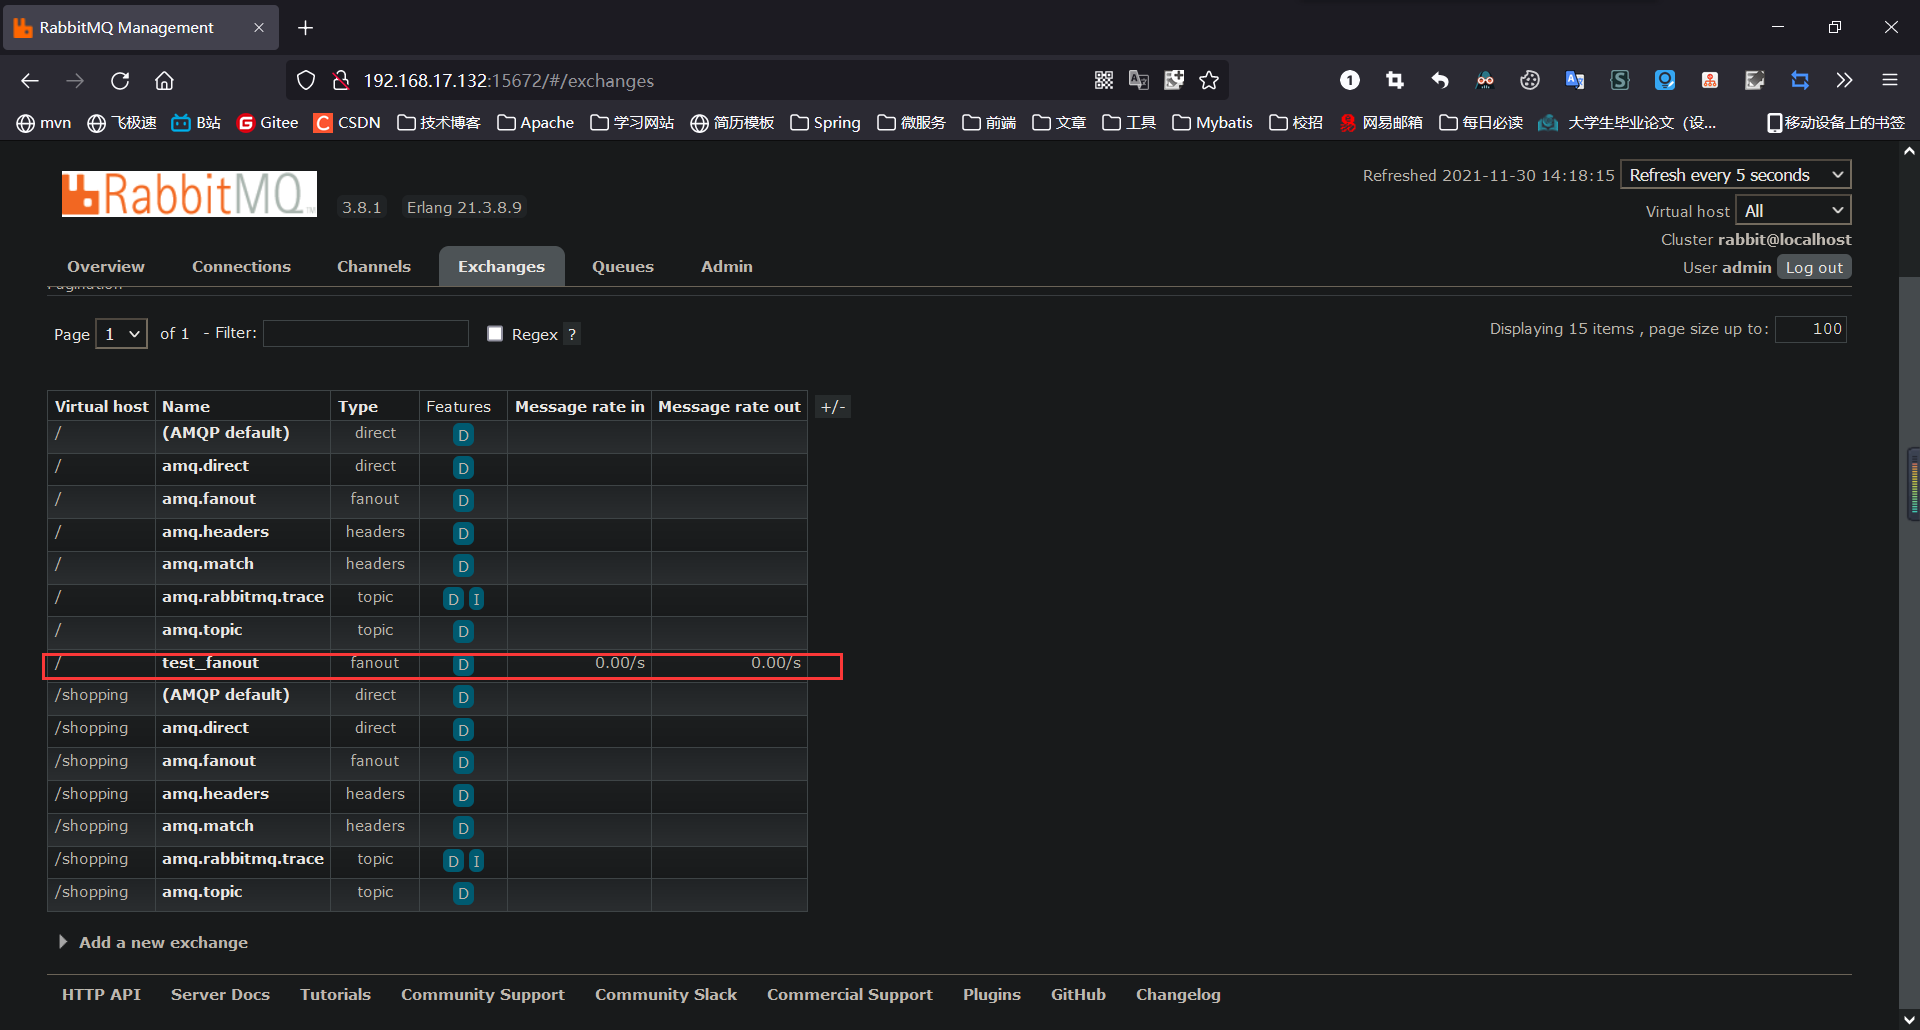Click the undo arrow extension icon
The image size is (1920, 1030).
click(1440, 80)
